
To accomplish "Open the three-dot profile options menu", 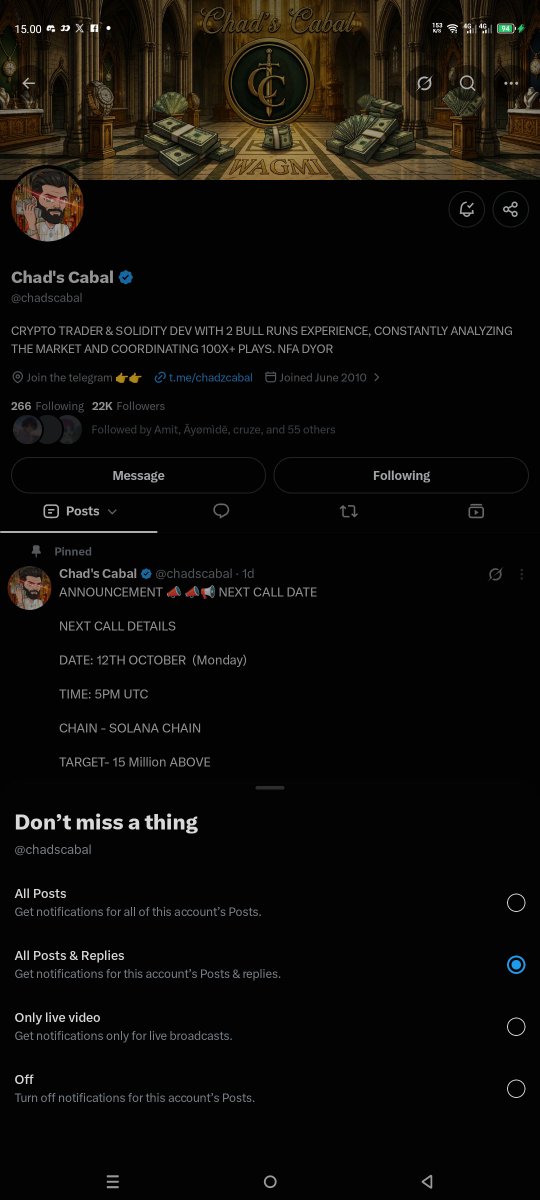I will click(512, 83).
